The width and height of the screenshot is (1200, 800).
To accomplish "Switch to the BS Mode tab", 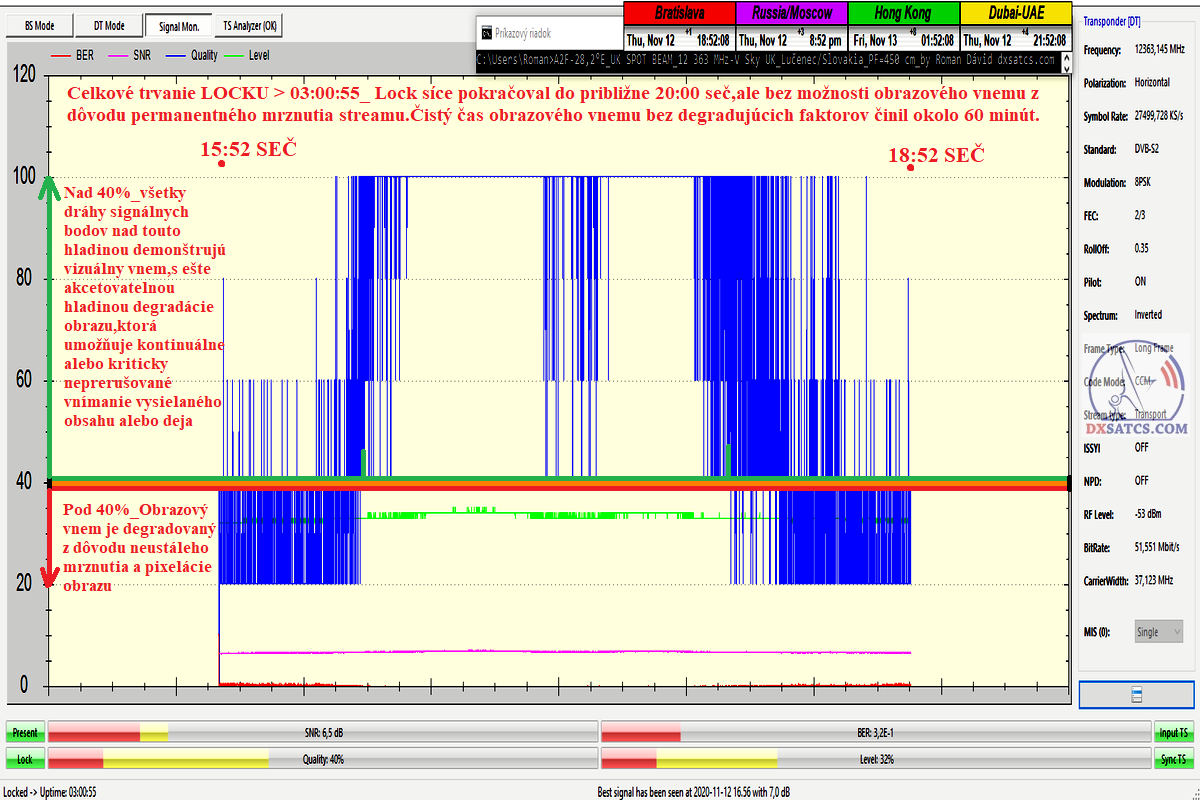I will coord(40,25).
